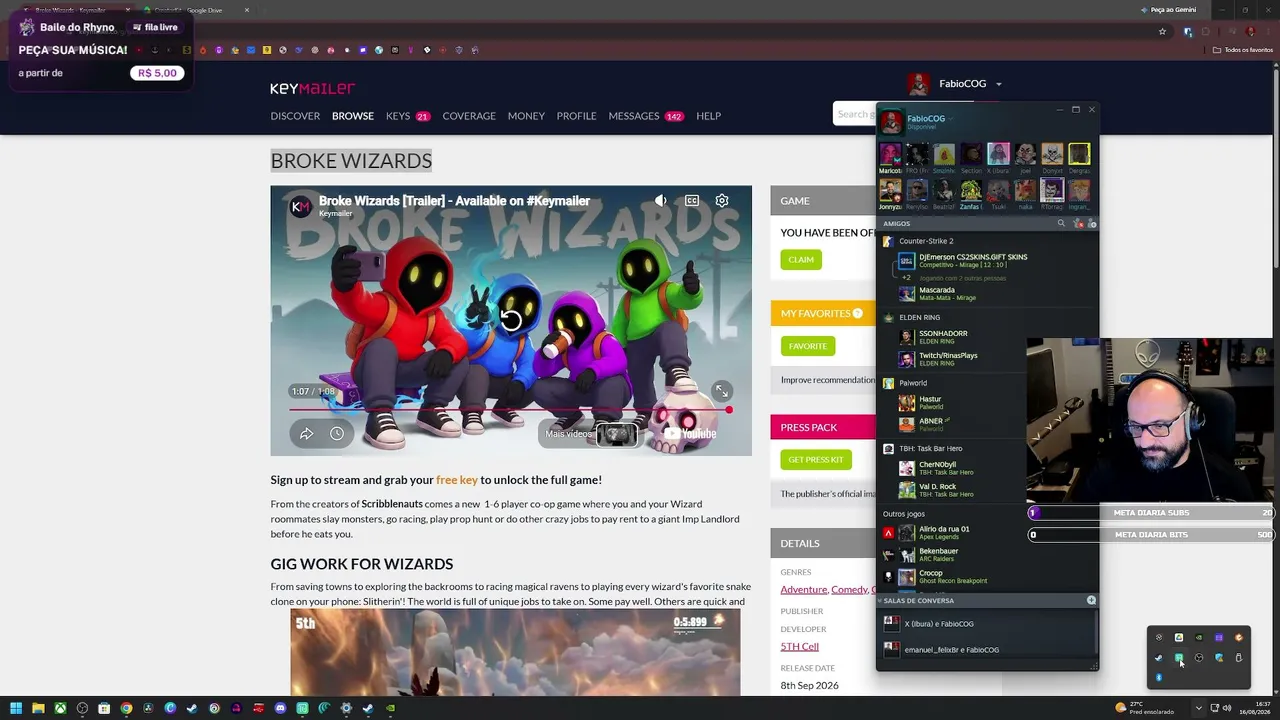Mute the Broke Wizards trailer volume
1280x720 pixels.
pyautogui.click(x=661, y=201)
